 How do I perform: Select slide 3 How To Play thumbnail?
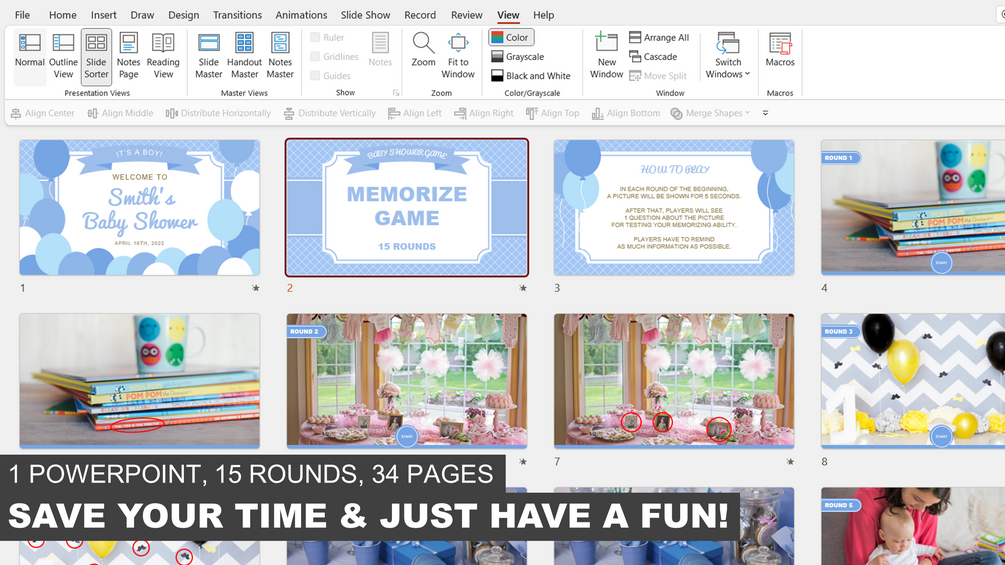point(674,208)
